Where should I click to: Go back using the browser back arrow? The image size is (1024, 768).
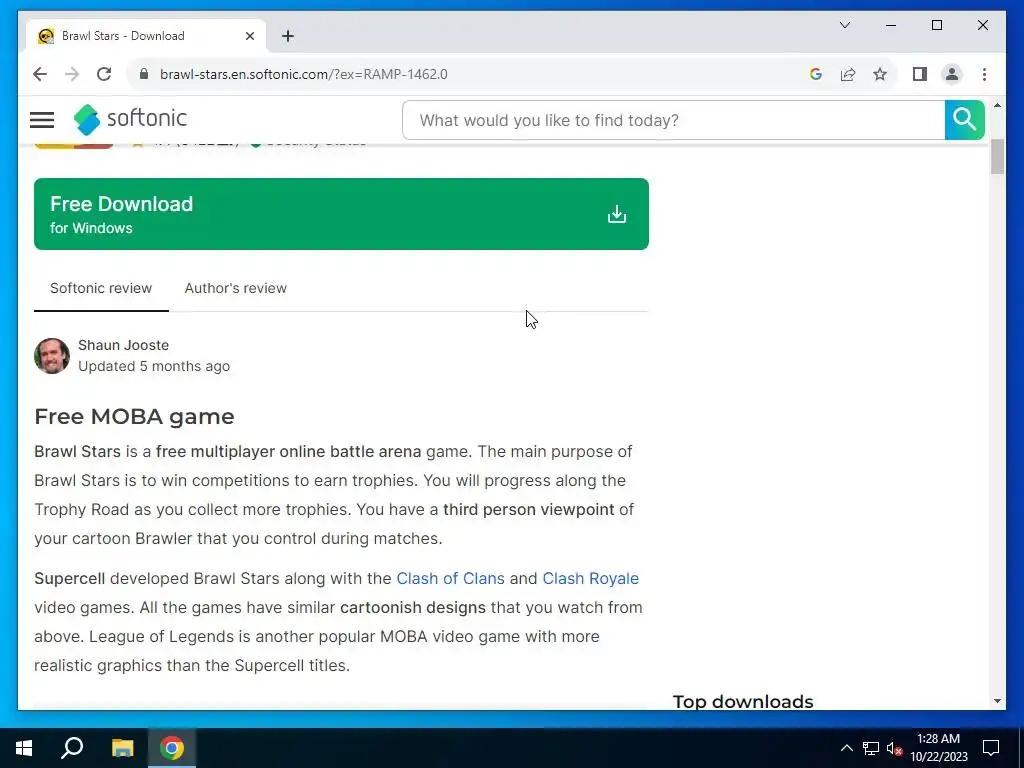tap(40, 74)
